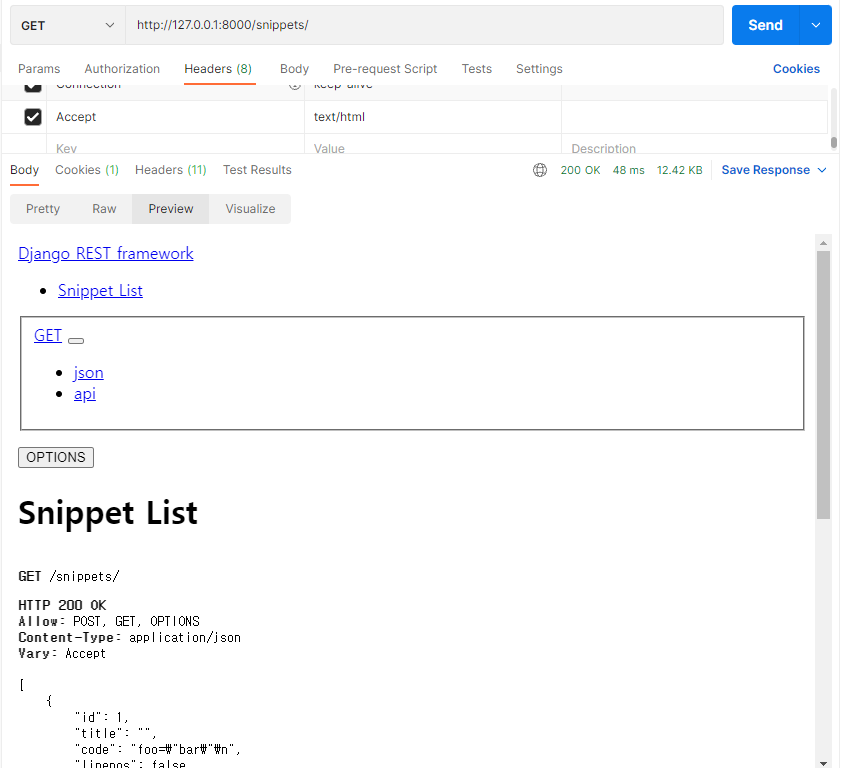
Task: Open the Settings tab
Action: [539, 69]
